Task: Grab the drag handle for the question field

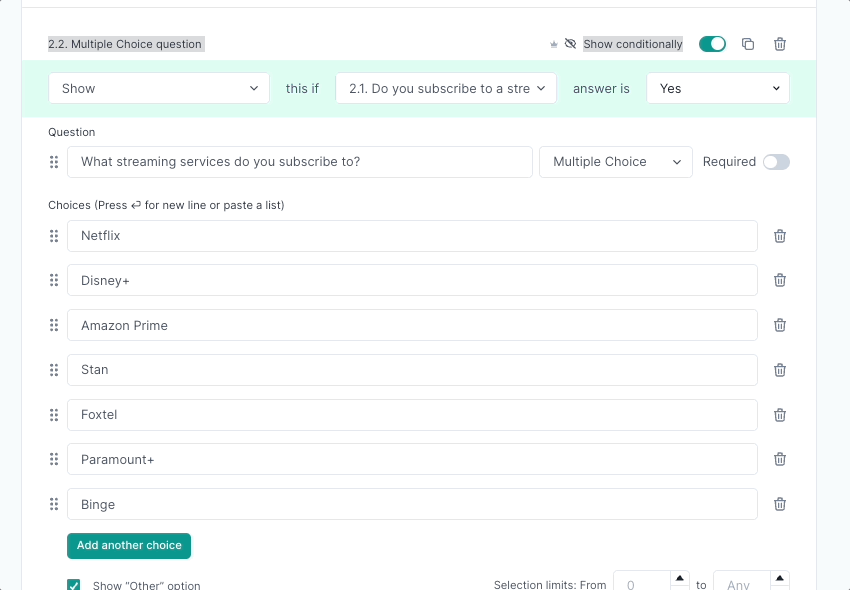Action: (54, 162)
